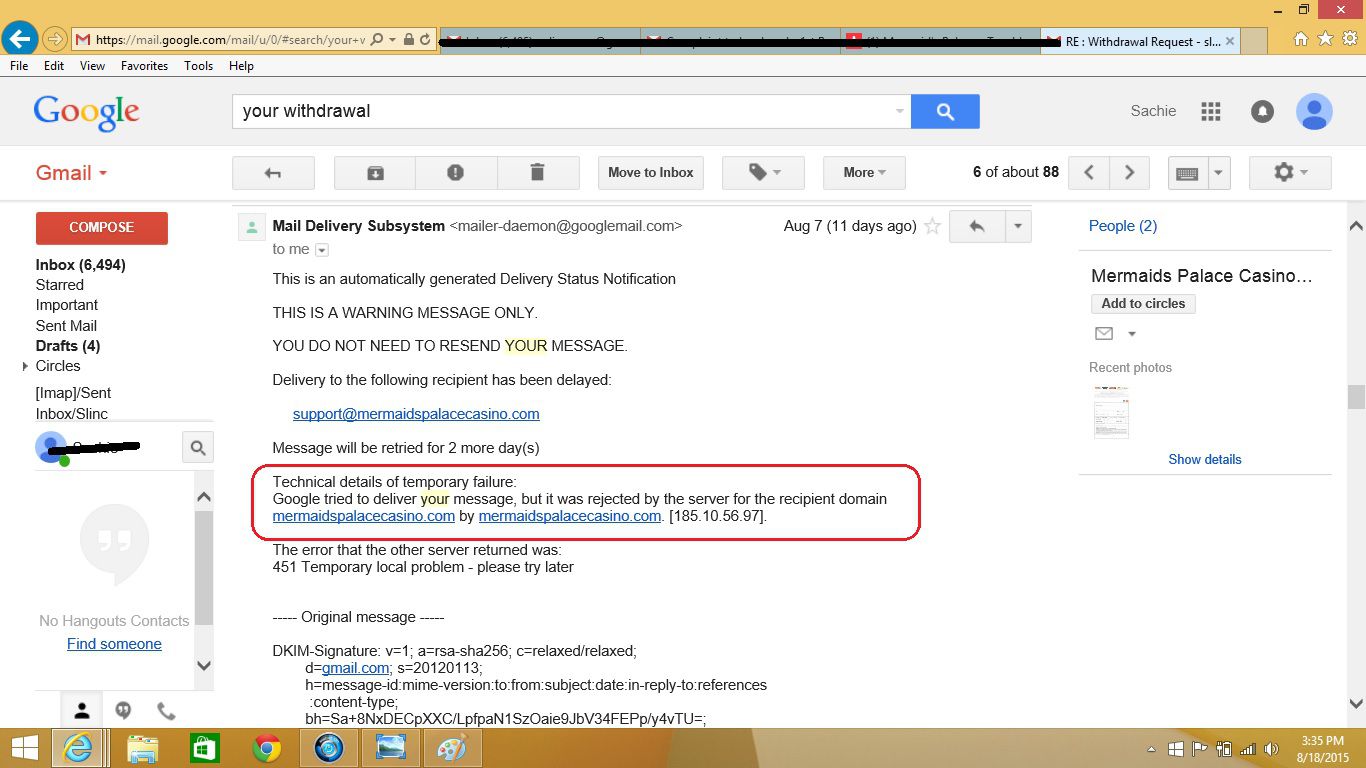
Task: Open Internet Explorer home page icon
Action: (x=1301, y=39)
